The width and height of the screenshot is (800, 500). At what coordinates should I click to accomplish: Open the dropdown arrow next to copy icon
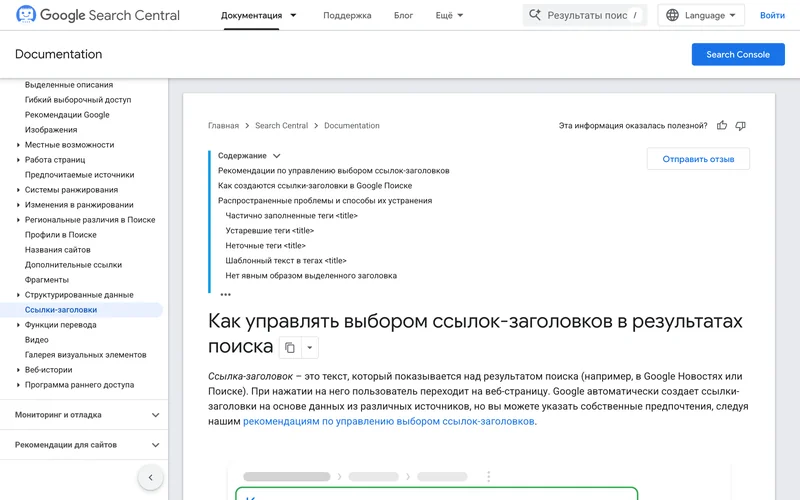309,347
